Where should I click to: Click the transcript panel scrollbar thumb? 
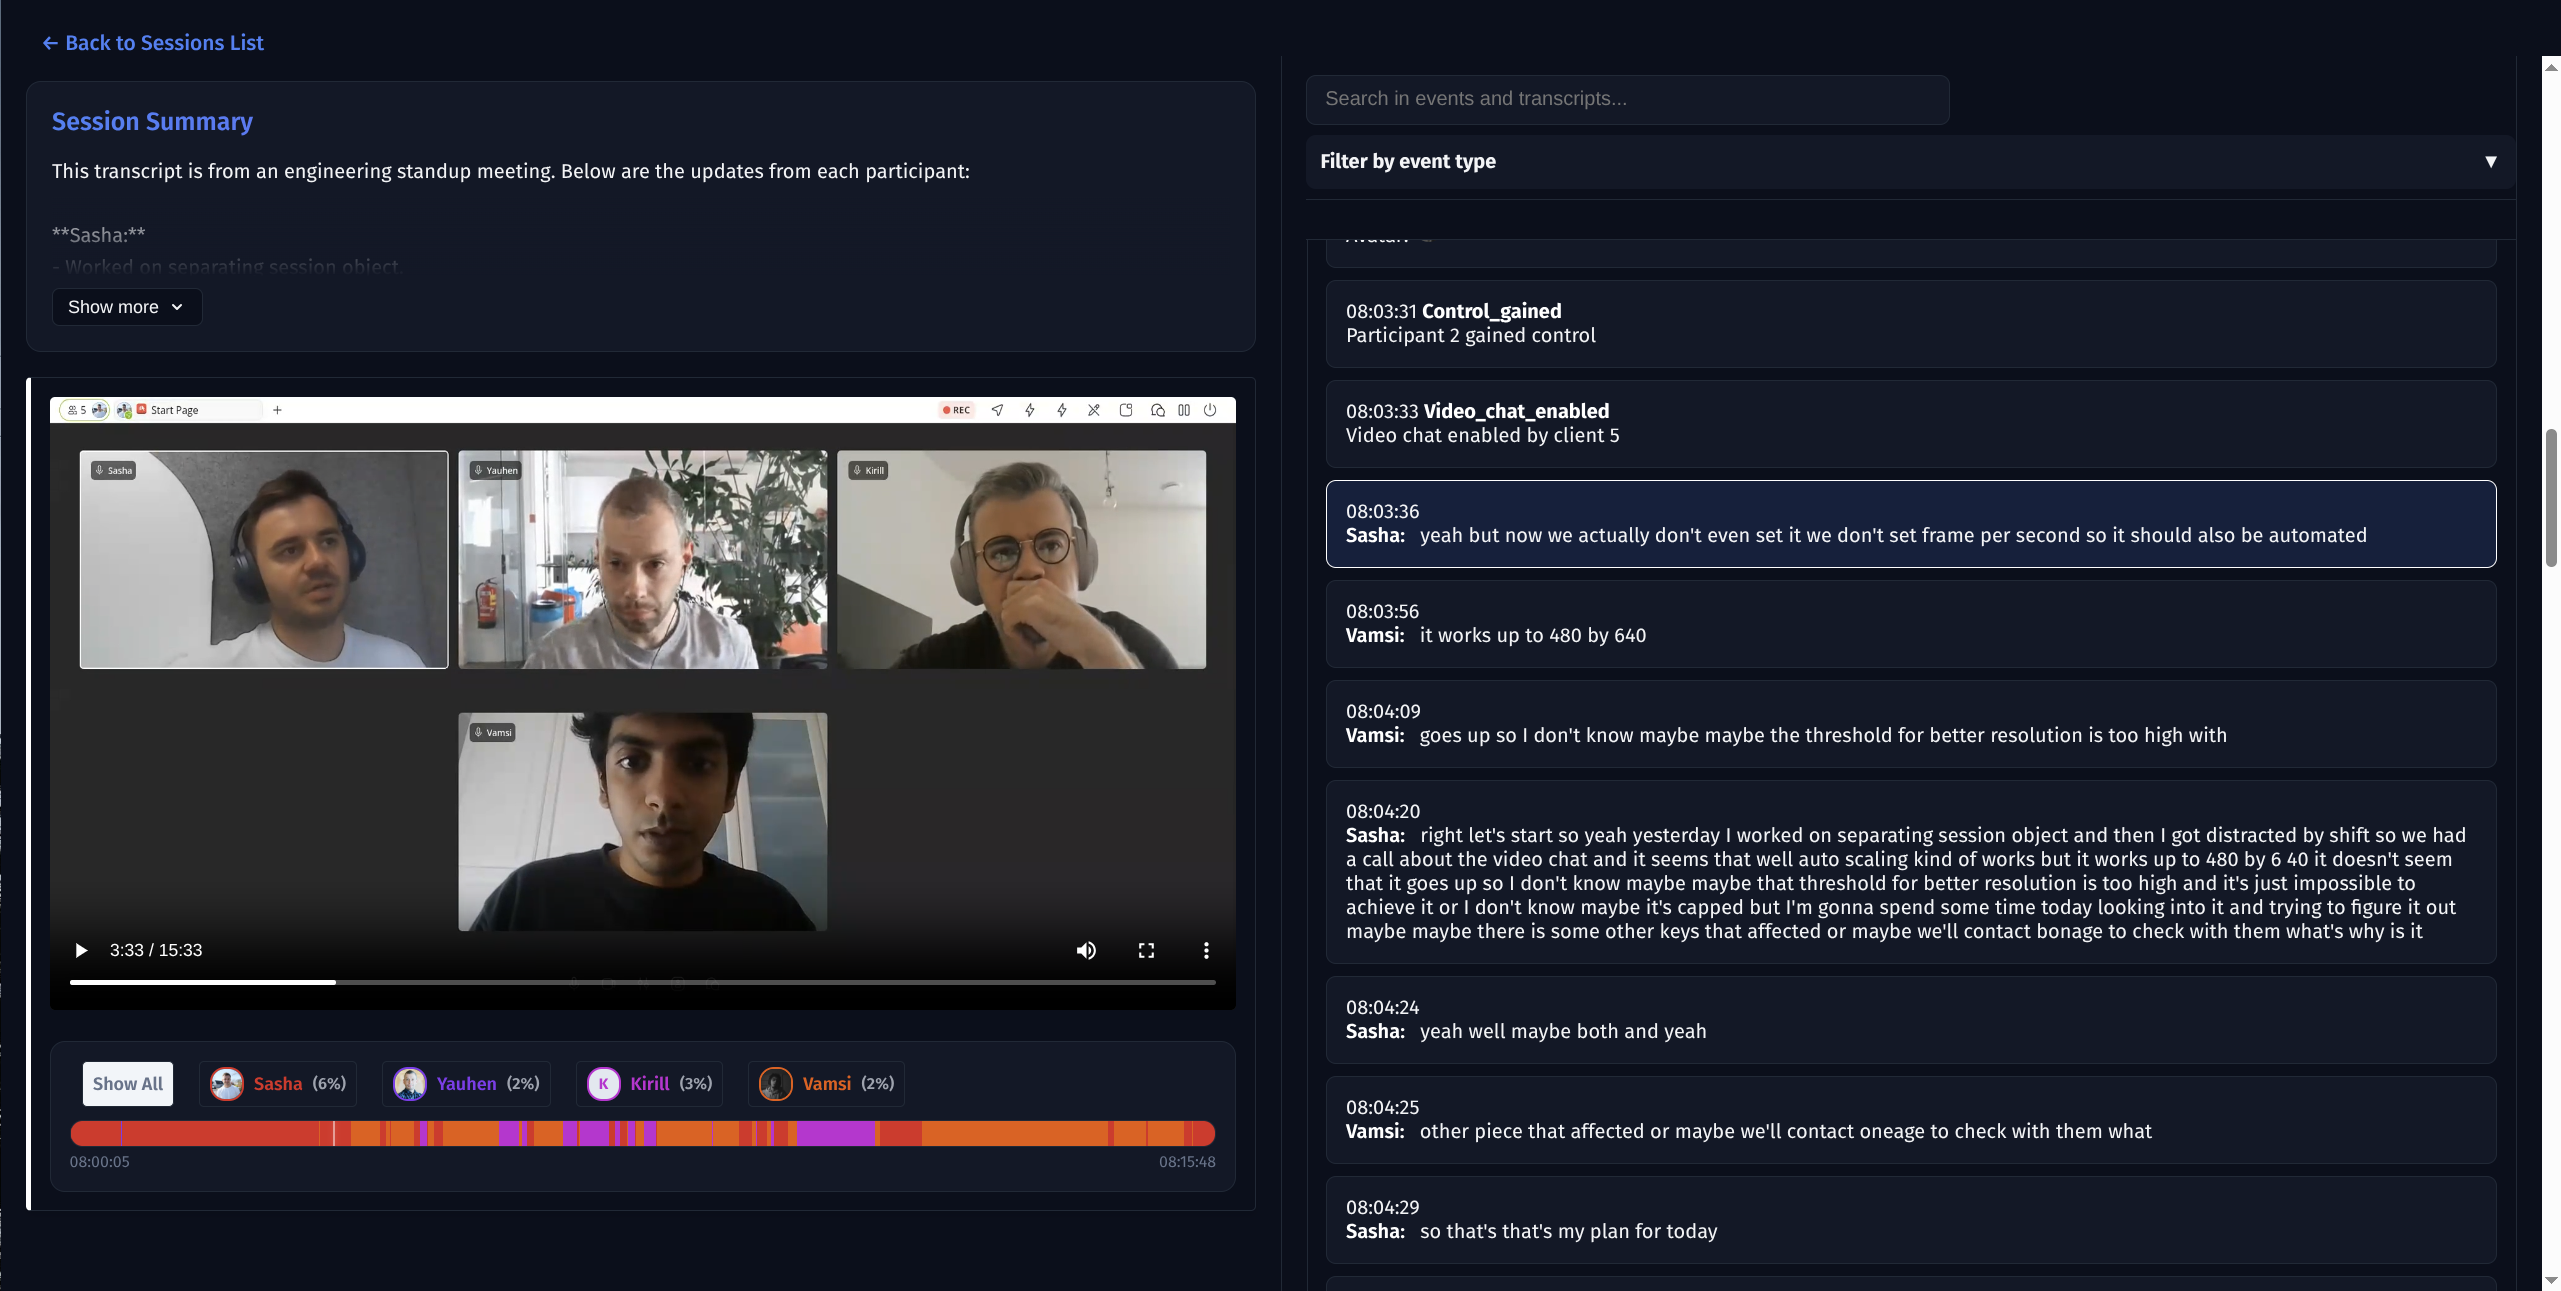point(2551,497)
